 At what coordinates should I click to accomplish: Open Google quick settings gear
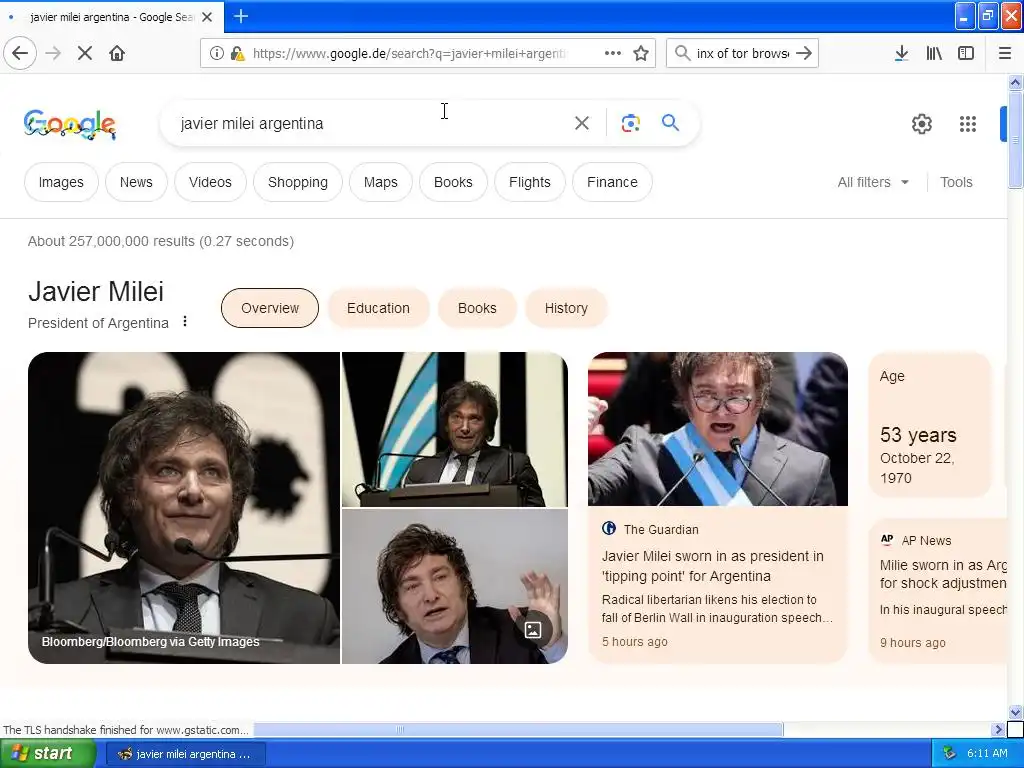921,124
